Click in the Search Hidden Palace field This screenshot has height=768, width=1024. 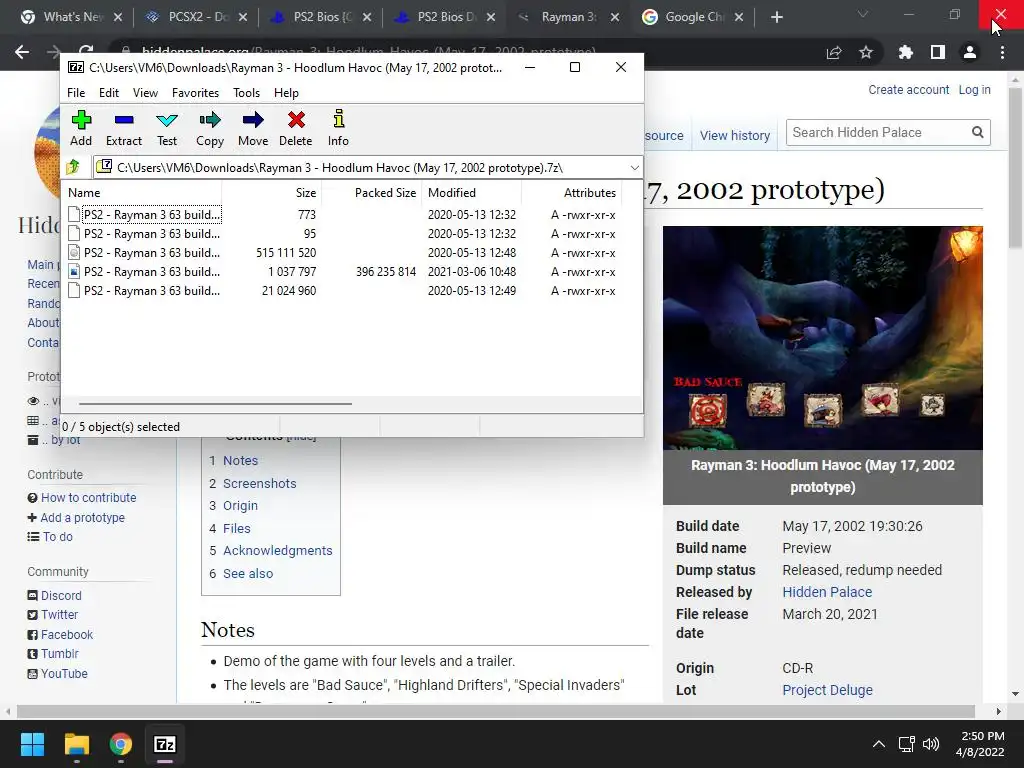878,133
